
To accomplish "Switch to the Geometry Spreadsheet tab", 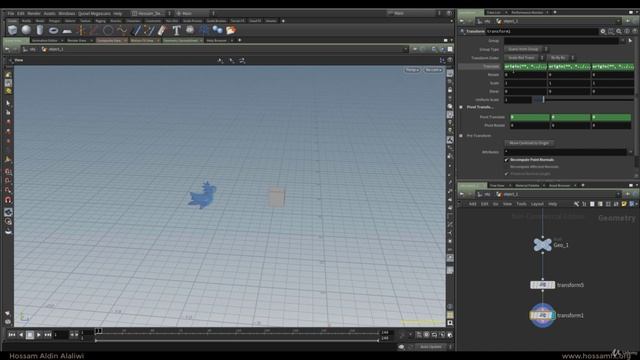I will [180, 40].
